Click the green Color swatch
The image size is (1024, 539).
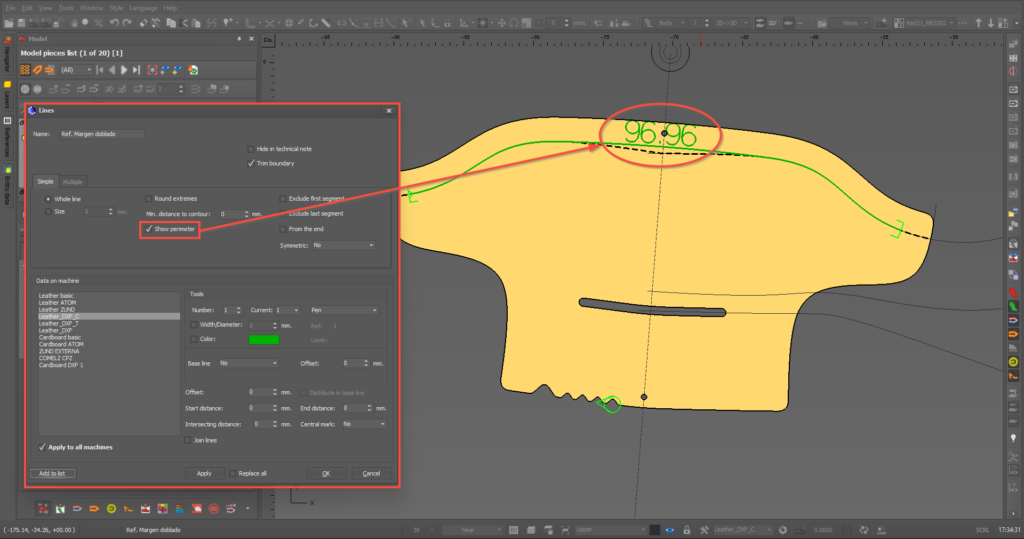click(264, 340)
